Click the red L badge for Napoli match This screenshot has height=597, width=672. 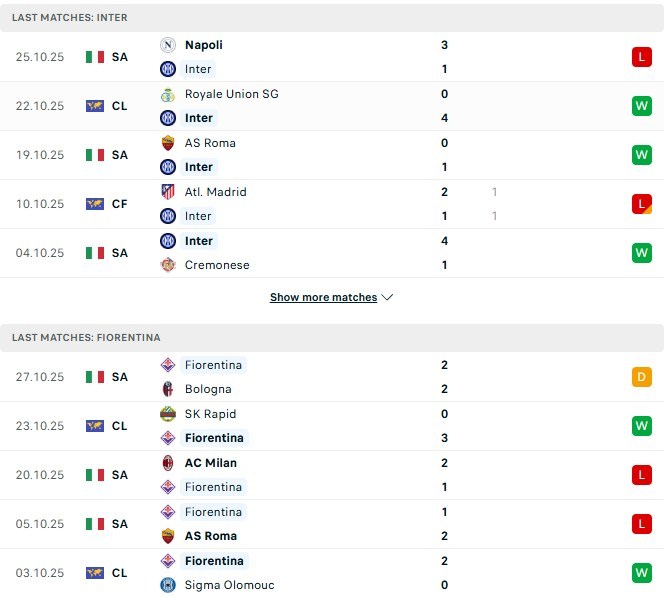tap(641, 57)
